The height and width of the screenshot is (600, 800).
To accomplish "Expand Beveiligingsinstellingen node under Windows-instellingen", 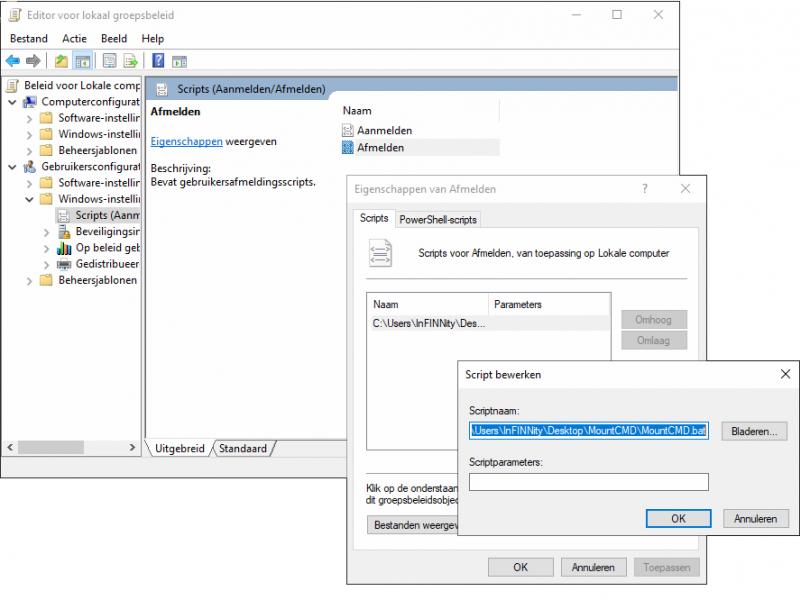I will click(46, 232).
